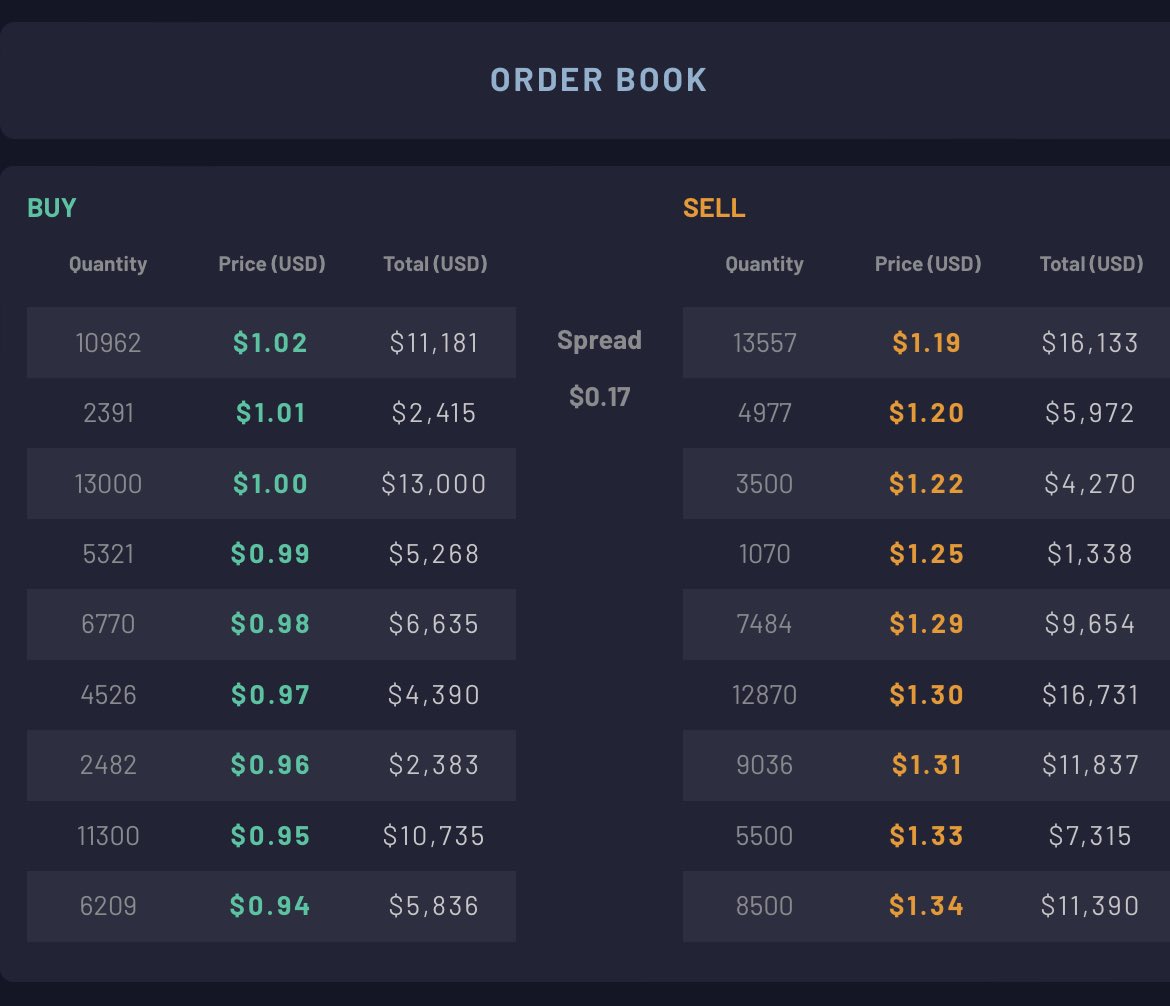Screen dimensions: 1170x1006
Task: Select sell price $1.19
Action: click(x=927, y=343)
